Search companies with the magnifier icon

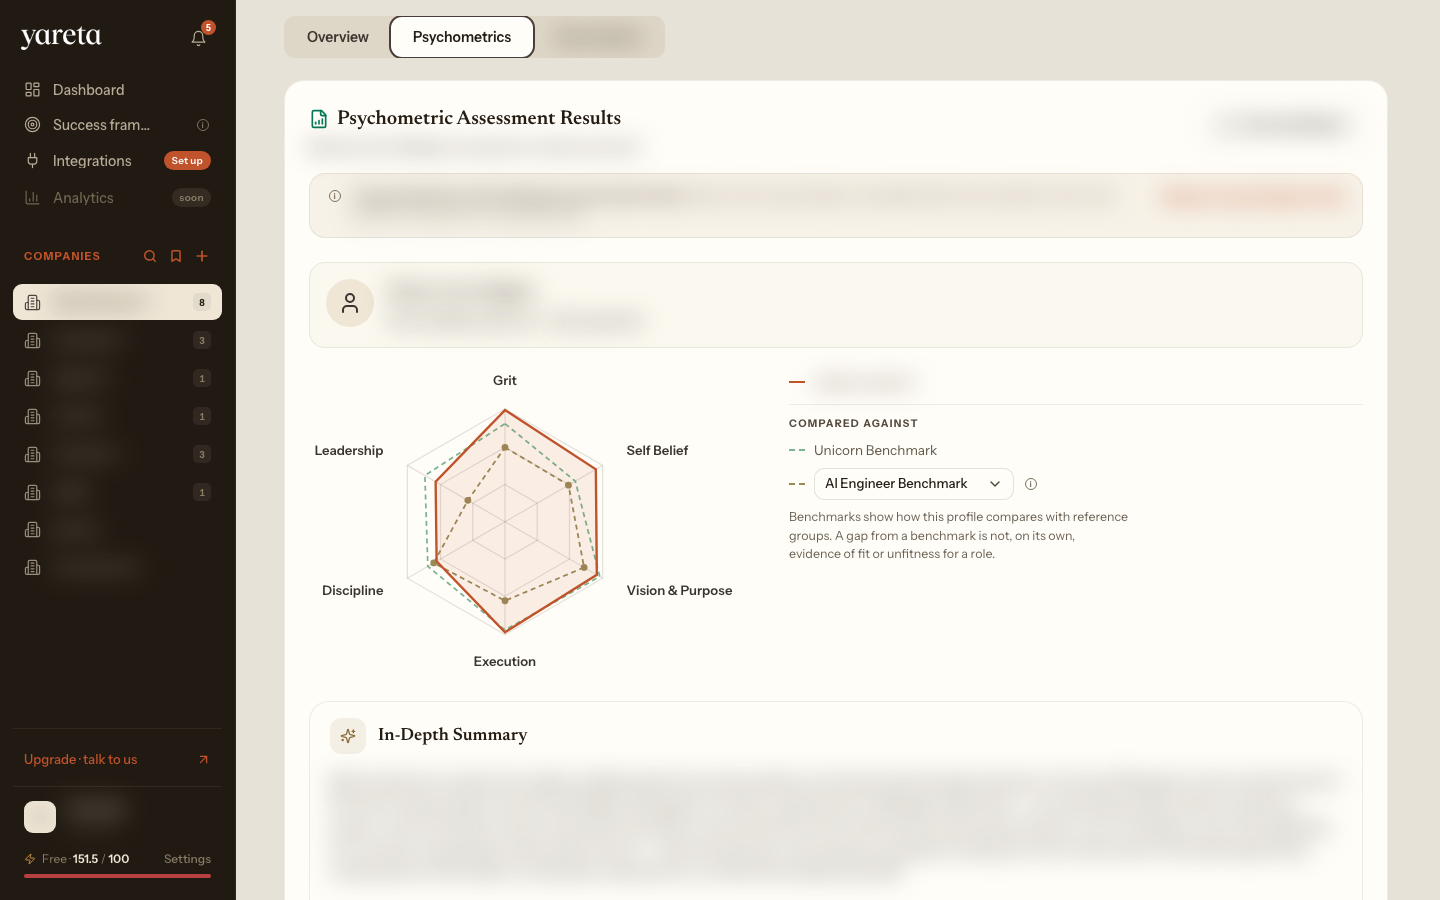150,256
